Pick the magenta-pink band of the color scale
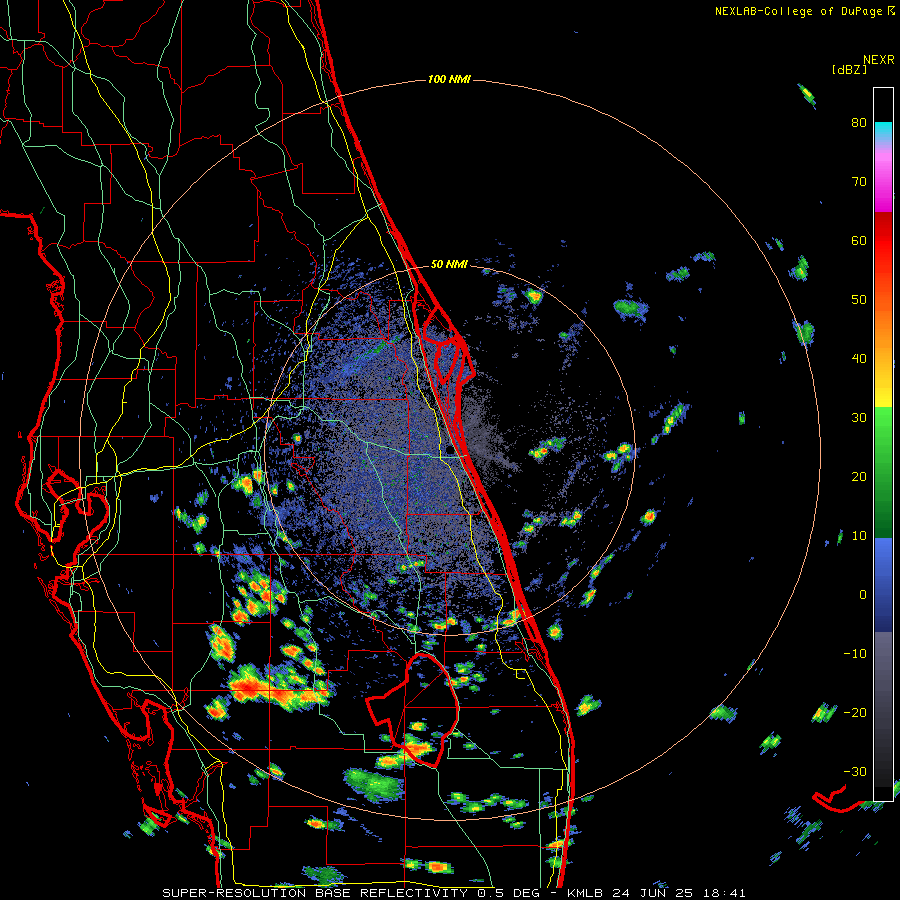This screenshot has height=900, width=900. [x=883, y=178]
